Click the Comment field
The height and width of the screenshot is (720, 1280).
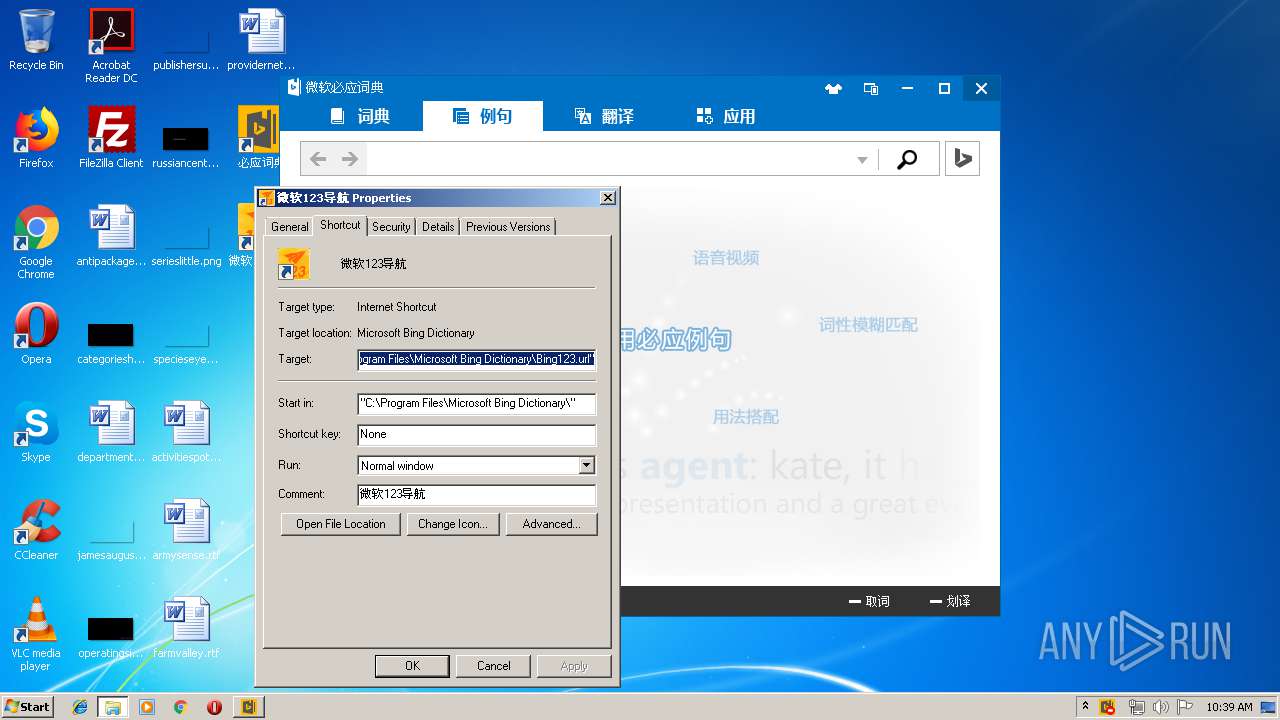point(477,494)
